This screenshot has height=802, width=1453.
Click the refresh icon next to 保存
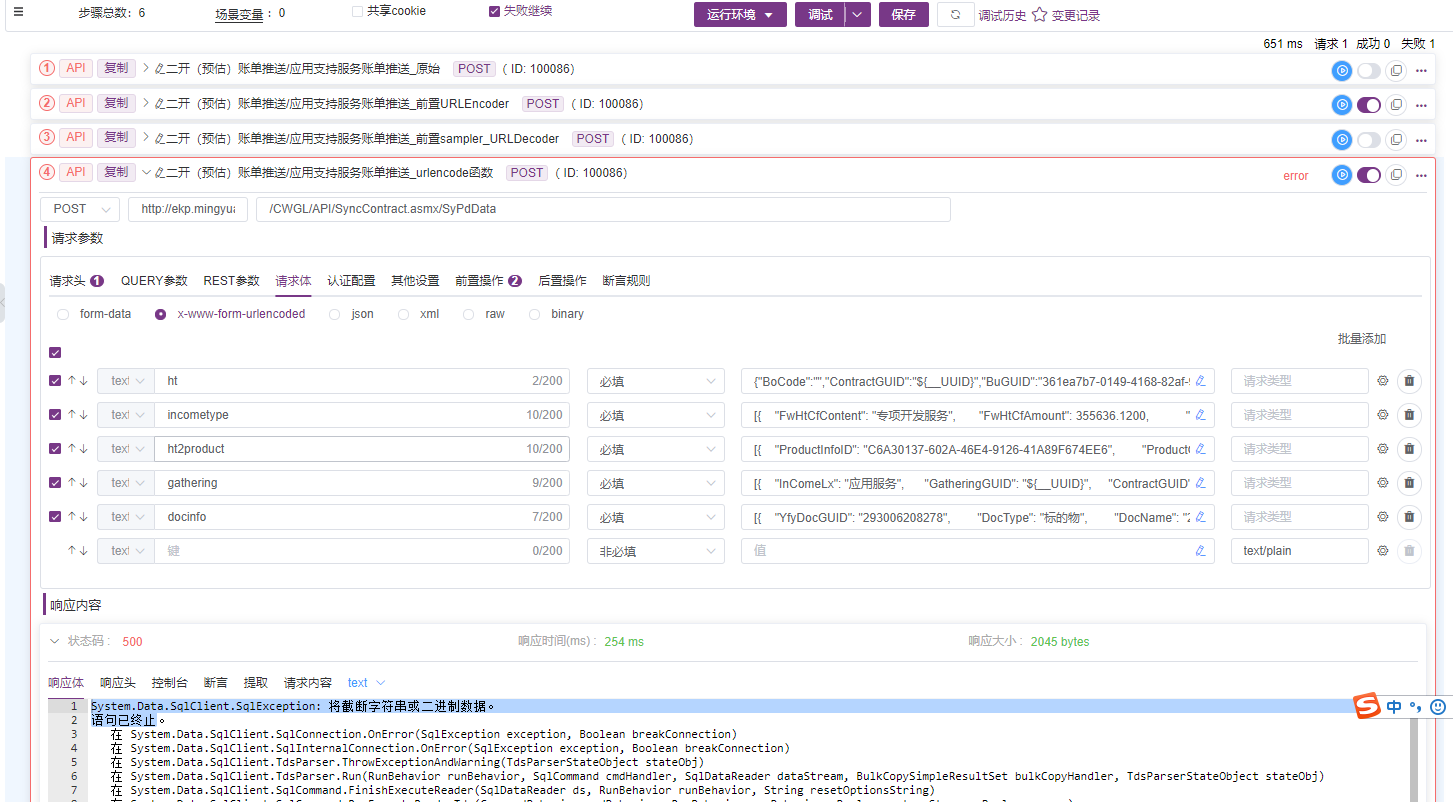(956, 15)
